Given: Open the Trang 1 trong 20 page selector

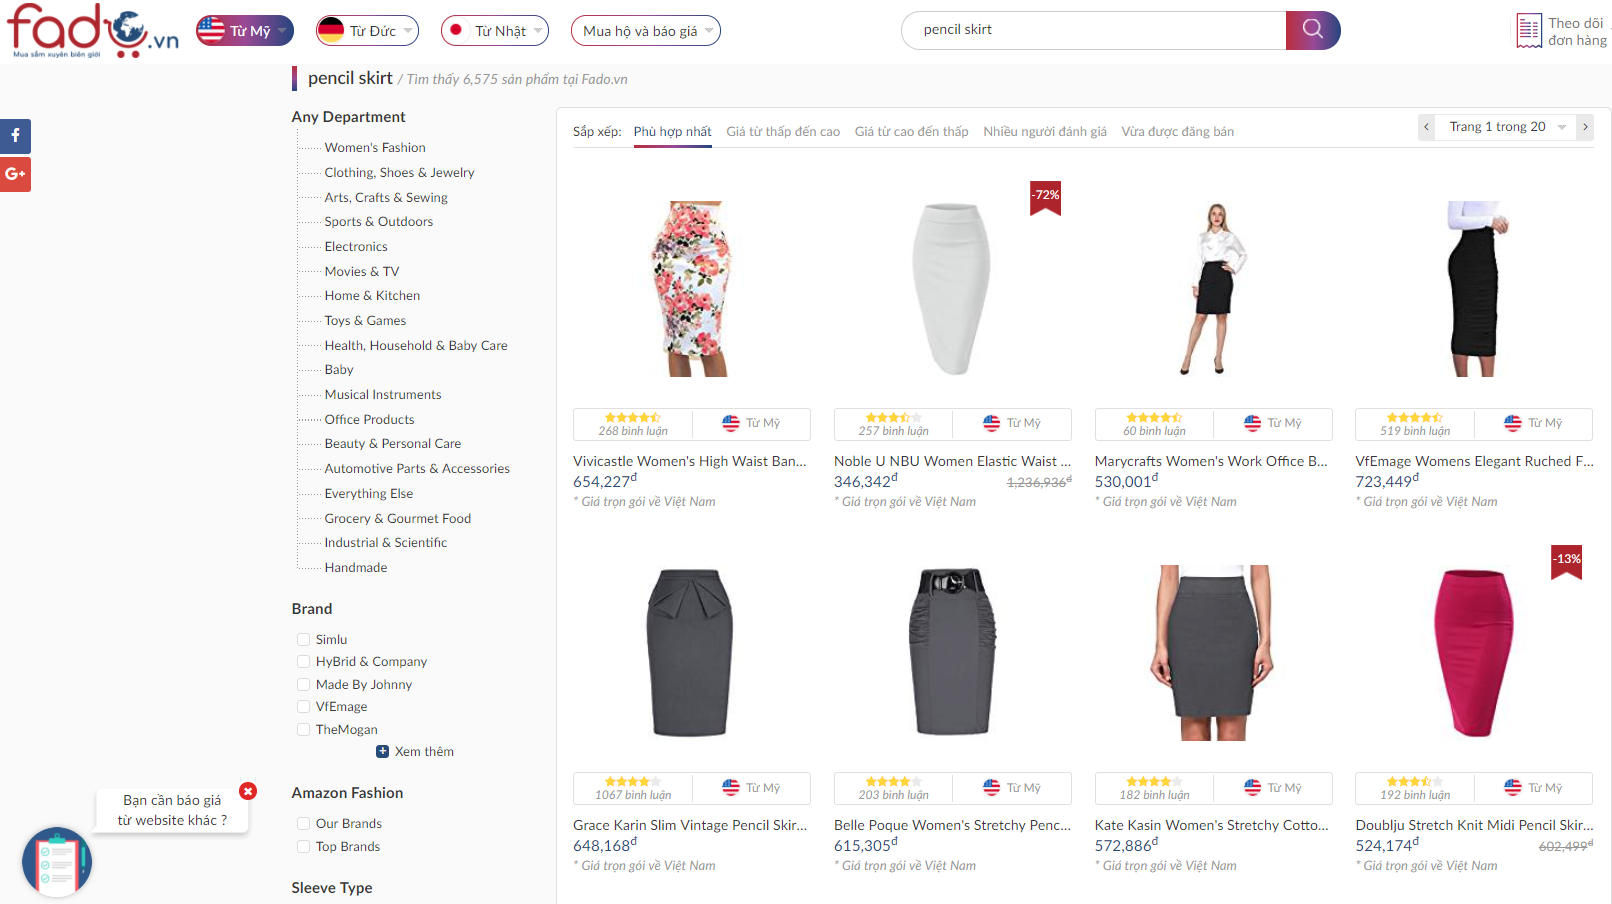Looking at the screenshot, I should click(1506, 127).
